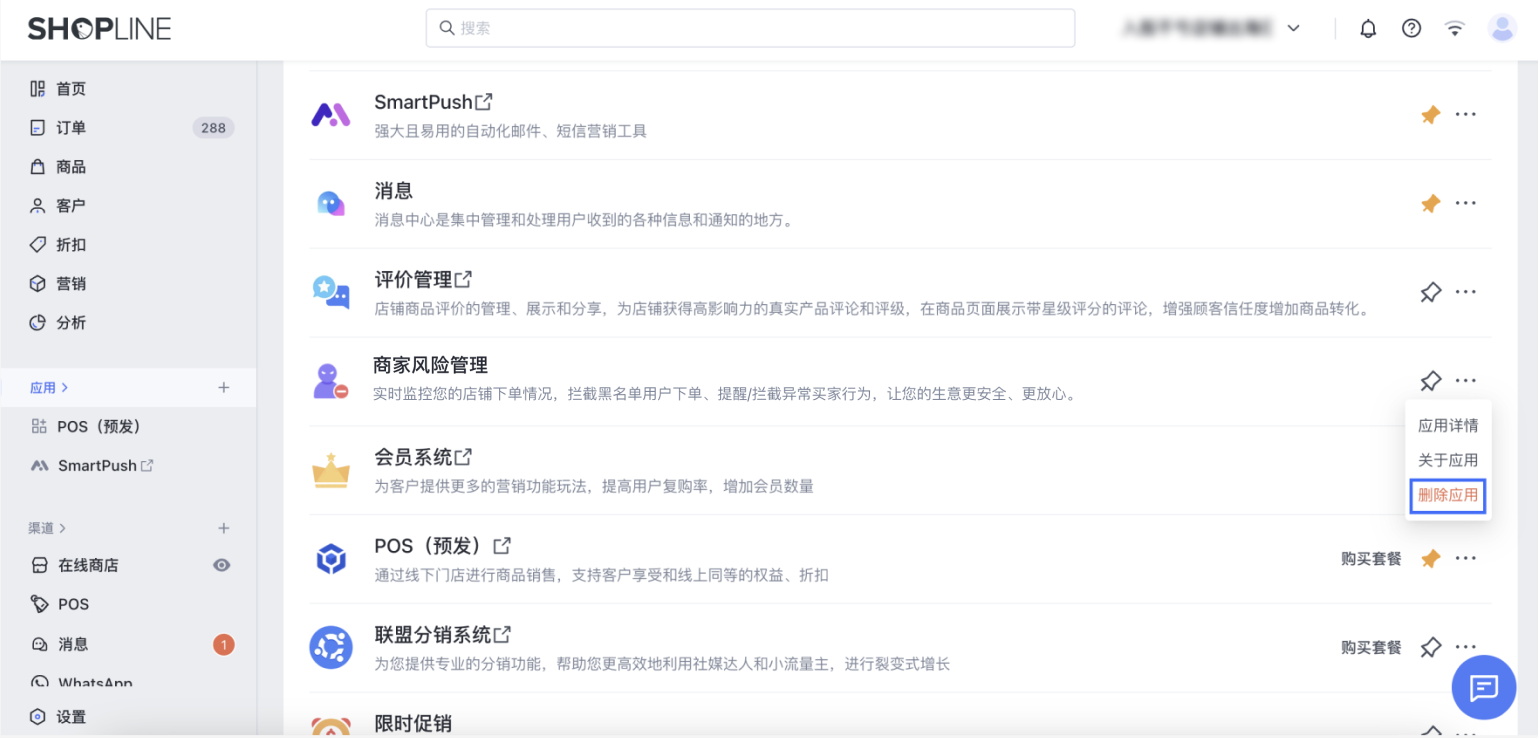
Task: Pin the 商家风险管理 app
Action: pyautogui.click(x=1431, y=381)
